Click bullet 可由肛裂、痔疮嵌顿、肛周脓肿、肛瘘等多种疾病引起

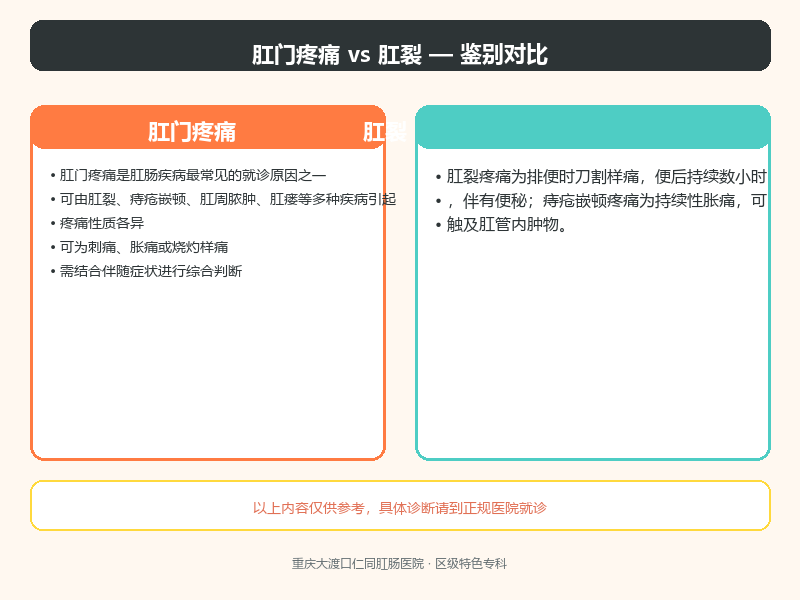point(223,199)
